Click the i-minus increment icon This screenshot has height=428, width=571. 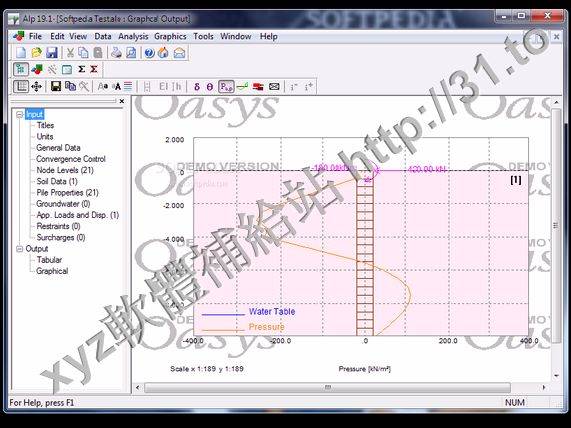point(294,87)
